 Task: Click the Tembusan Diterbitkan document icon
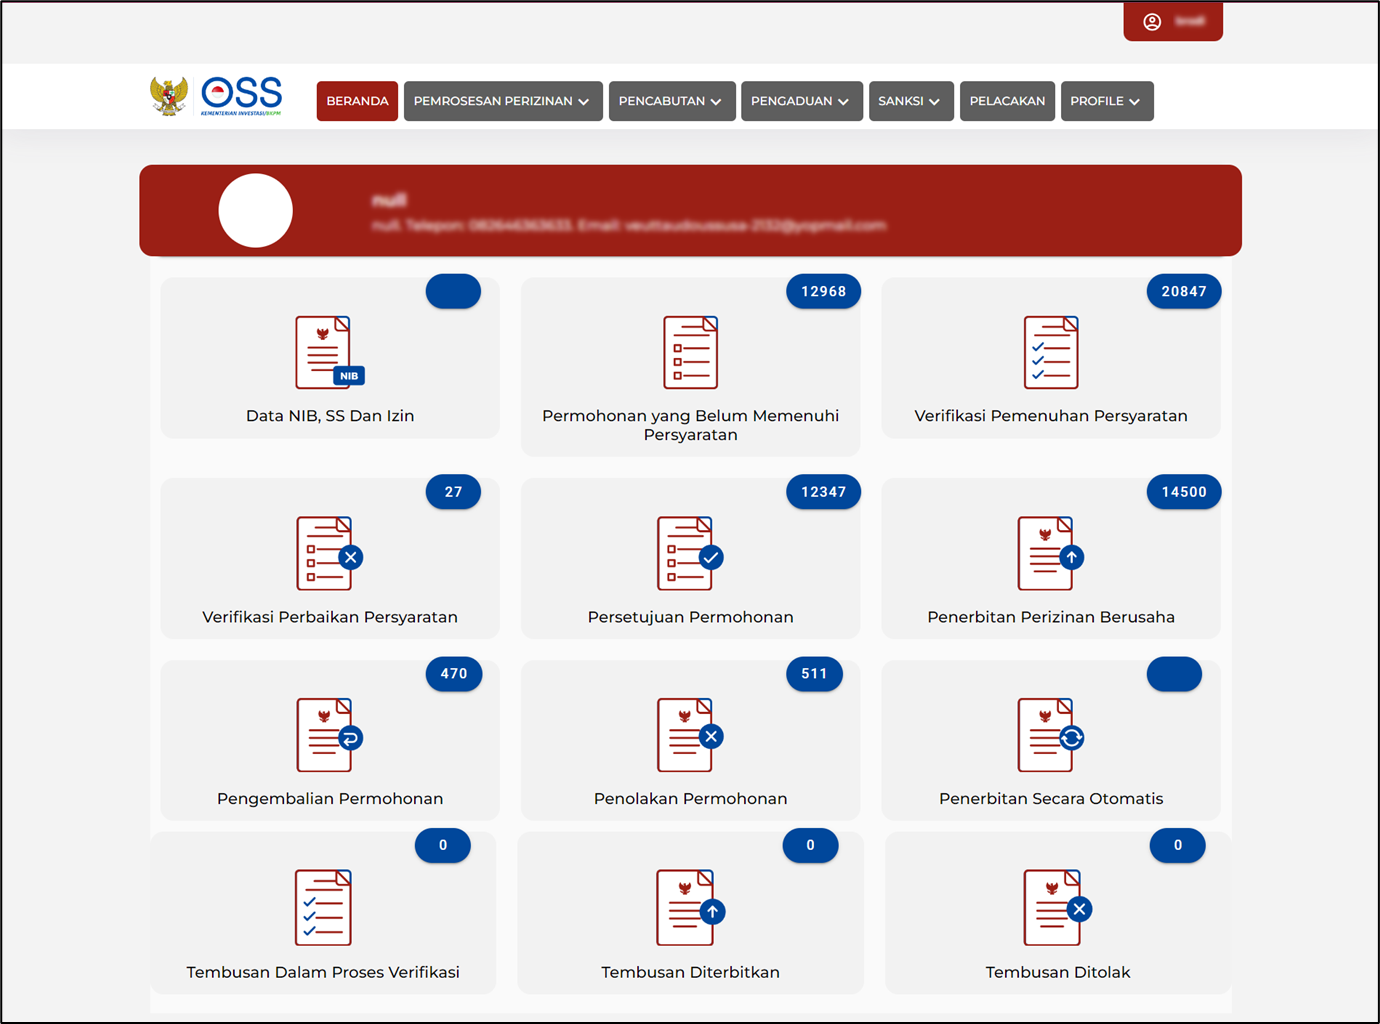690,908
